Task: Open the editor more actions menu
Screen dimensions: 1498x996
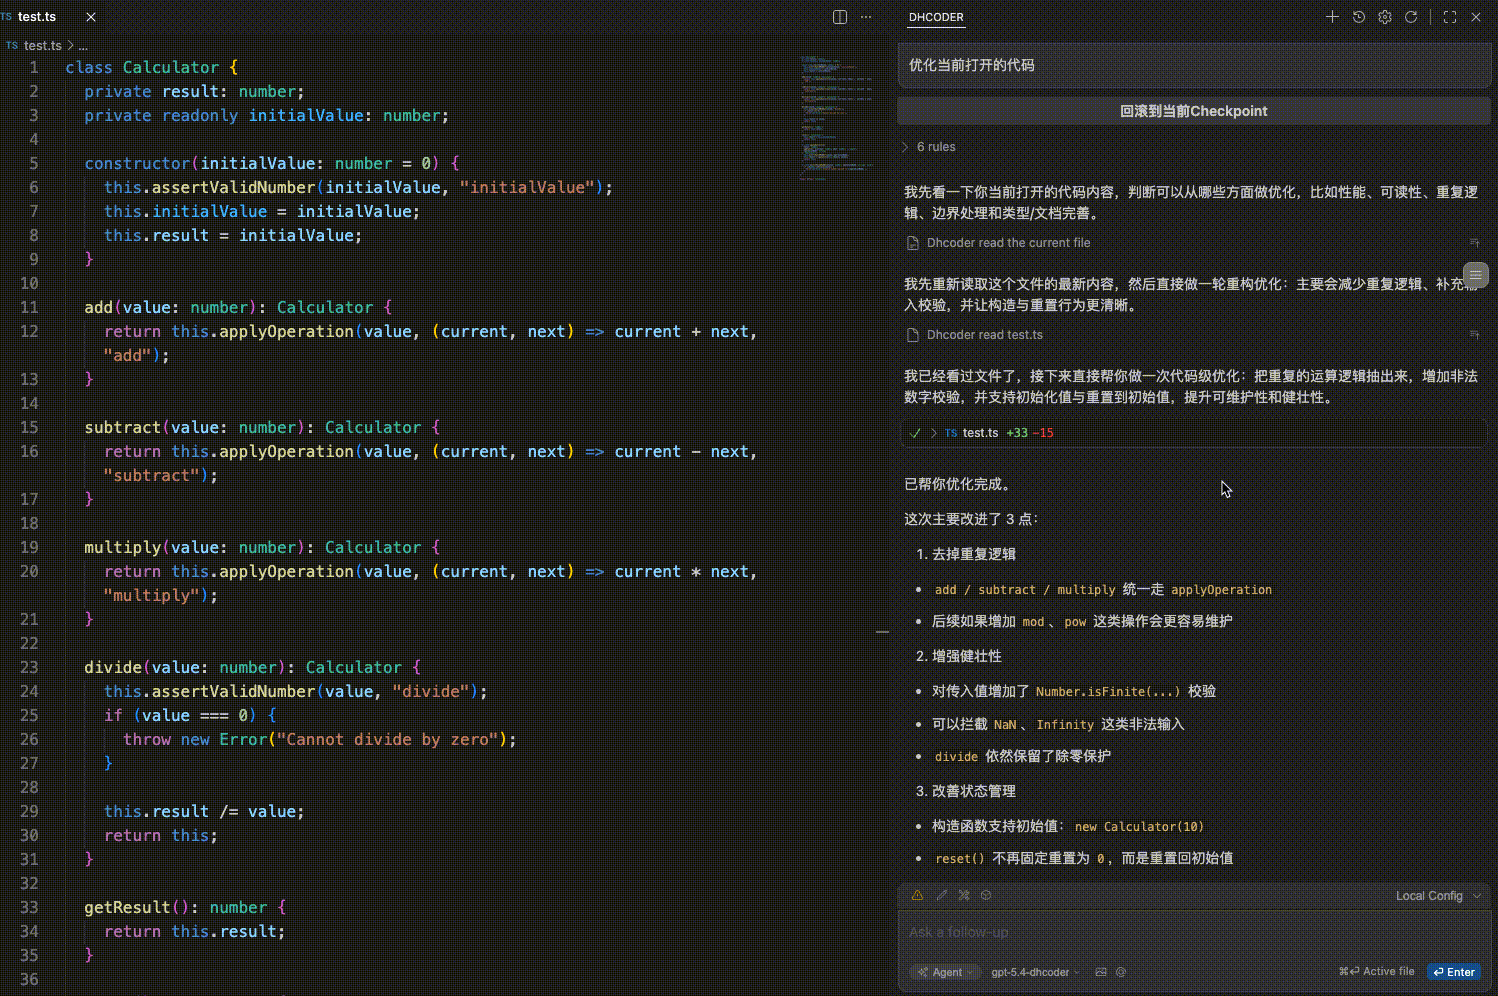Action: tap(866, 17)
